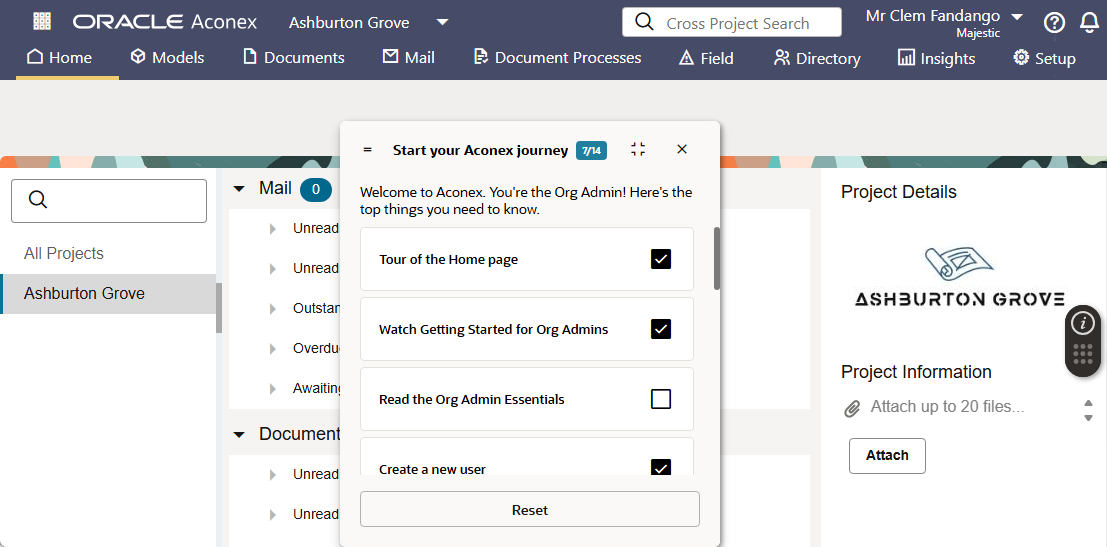Click the Cross Project Search field
The width and height of the screenshot is (1107, 547).
pos(731,23)
